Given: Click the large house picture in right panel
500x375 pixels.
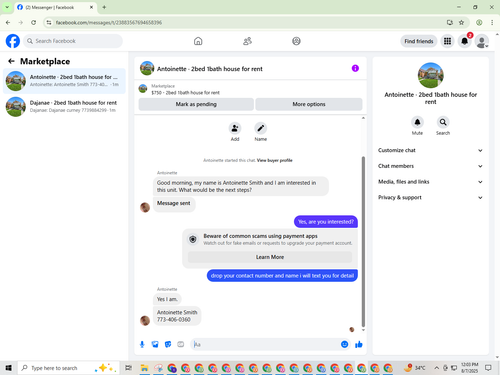Looking at the screenshot, I should pyautogui.click(x=430, y=75).
